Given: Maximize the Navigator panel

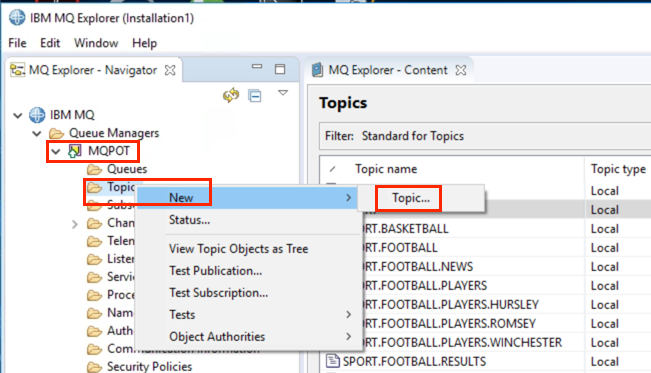Looking at the screenshot, I should click(x=280, y=69).
